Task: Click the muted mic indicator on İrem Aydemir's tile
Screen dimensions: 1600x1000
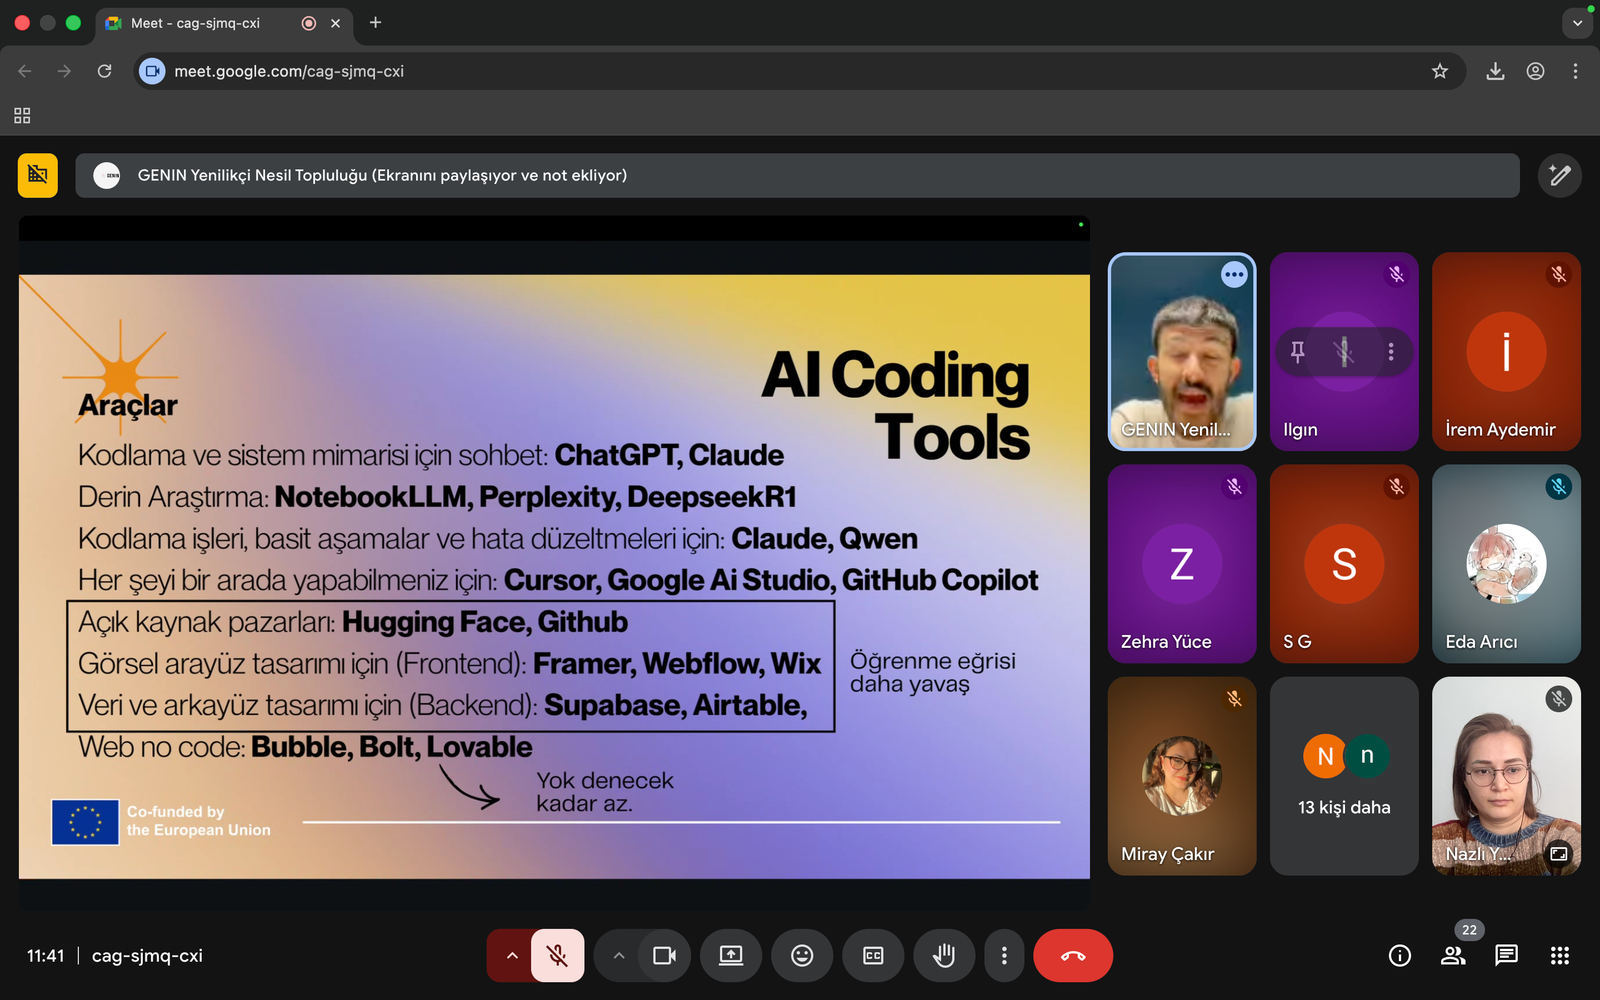Action: point(1558,274)
